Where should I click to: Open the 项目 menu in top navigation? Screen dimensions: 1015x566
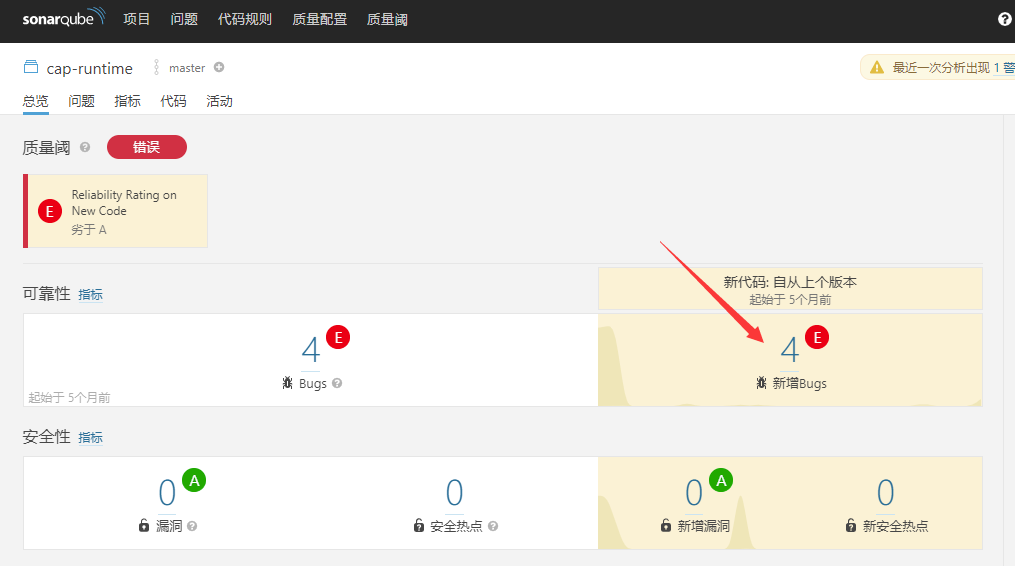click(137, 20)
